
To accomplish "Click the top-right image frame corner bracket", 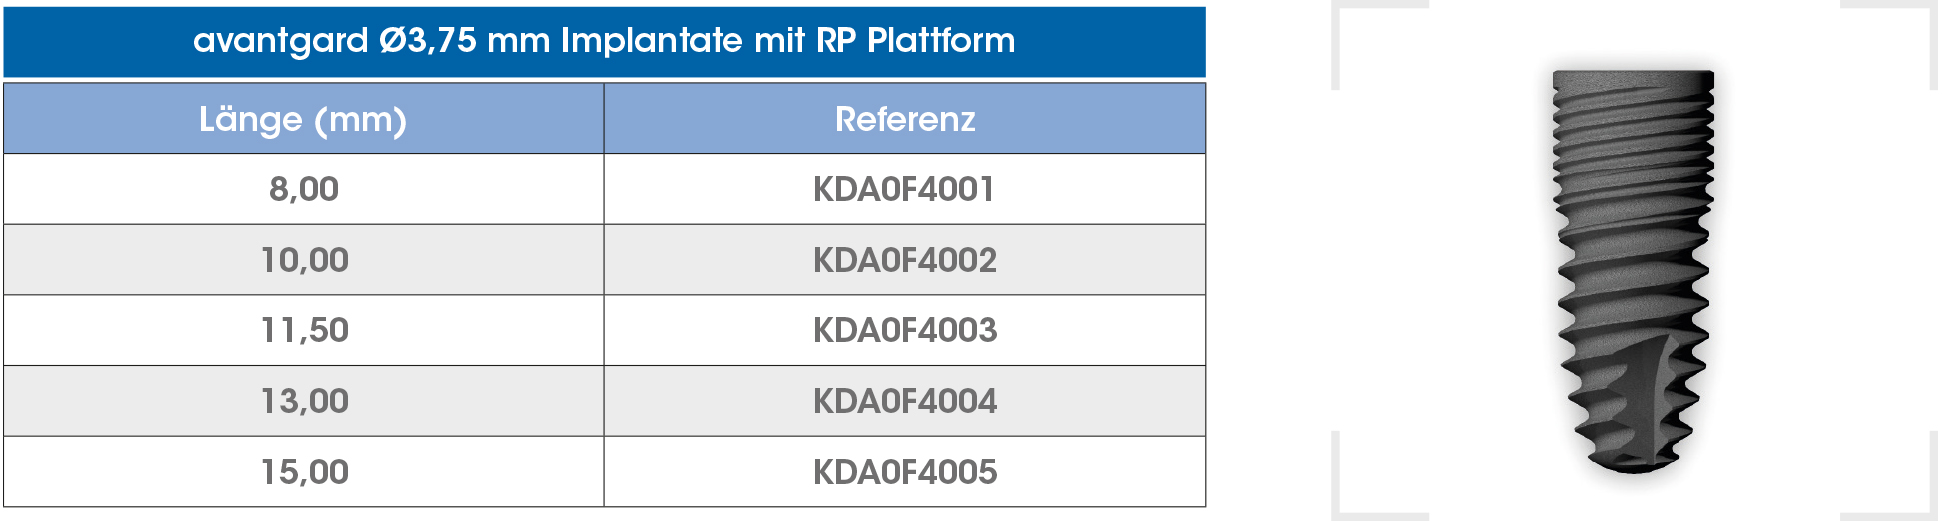I will click(1889, 44).
